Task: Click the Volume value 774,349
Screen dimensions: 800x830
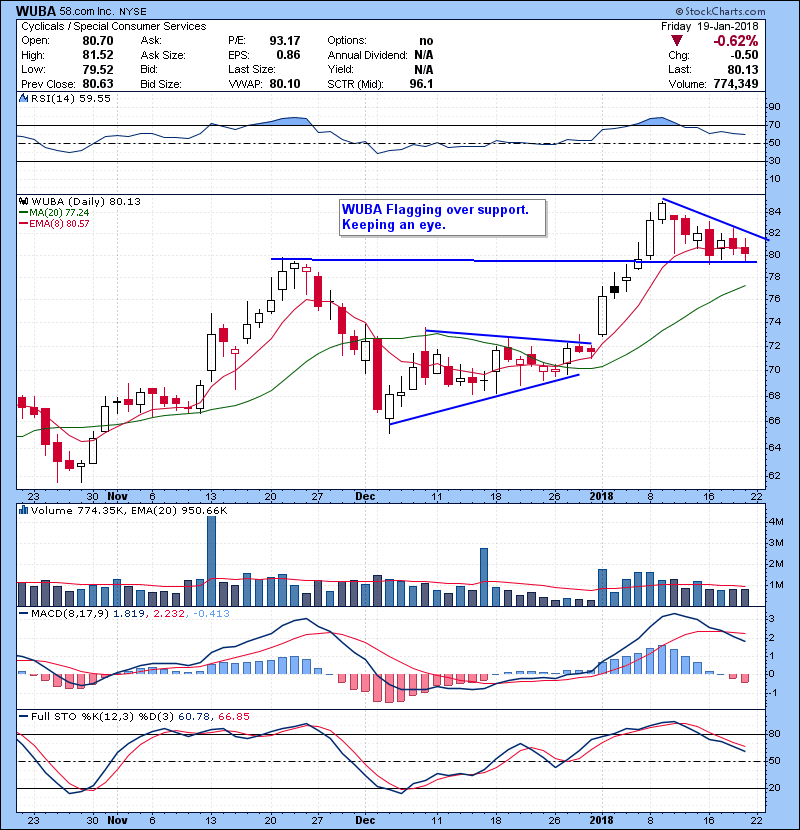Action: point(736,84)
